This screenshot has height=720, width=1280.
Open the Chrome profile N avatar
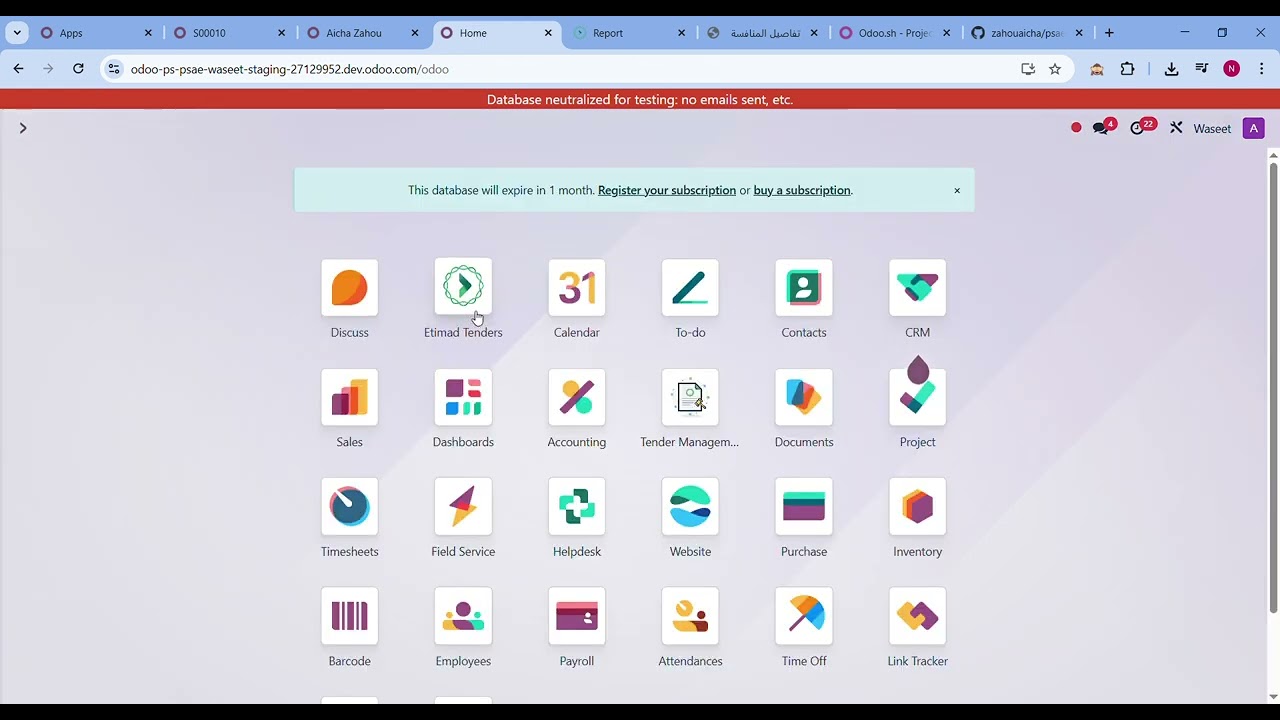point(1231,69)
